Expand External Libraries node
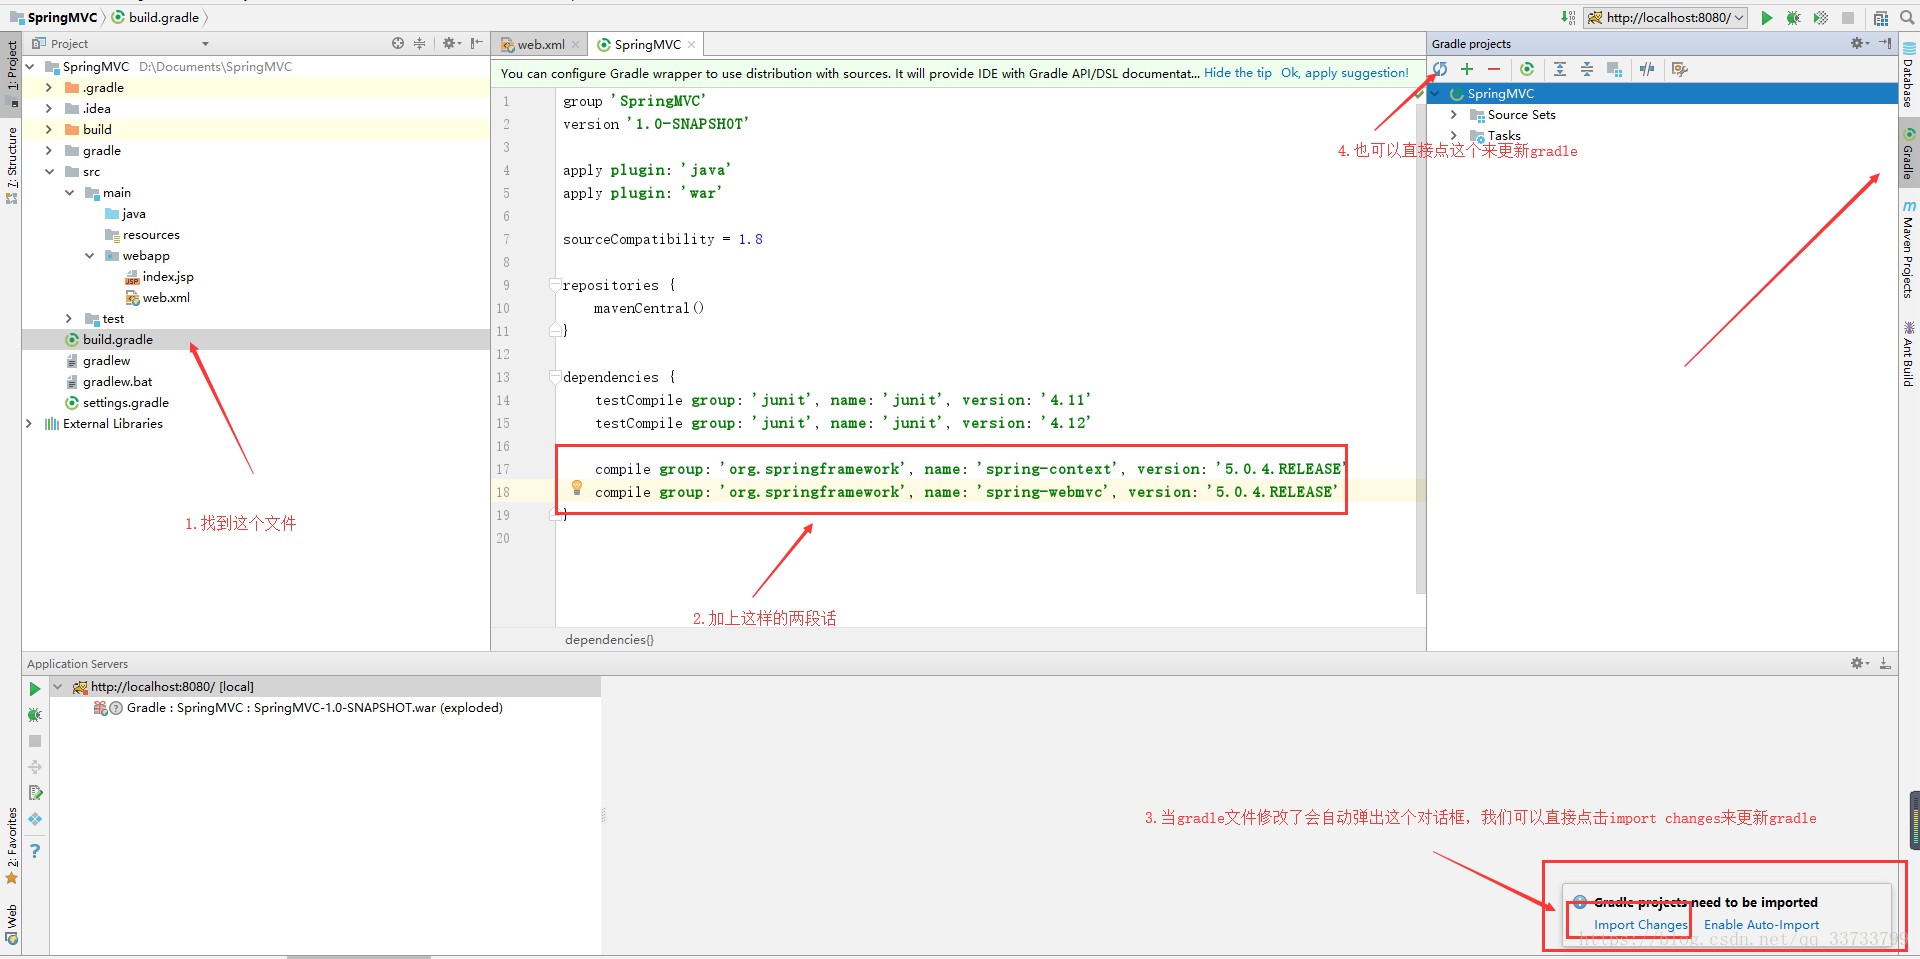Viewport: 1920px width, 959px height. (29, 424)
